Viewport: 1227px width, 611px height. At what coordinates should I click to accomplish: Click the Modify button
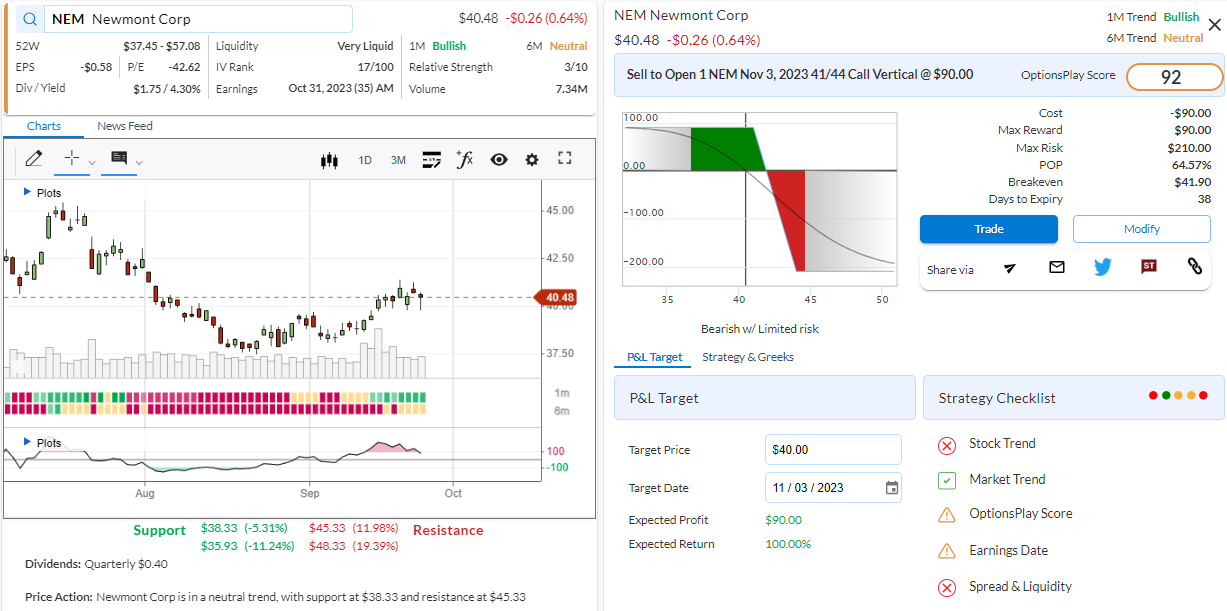click(1141, 229)
